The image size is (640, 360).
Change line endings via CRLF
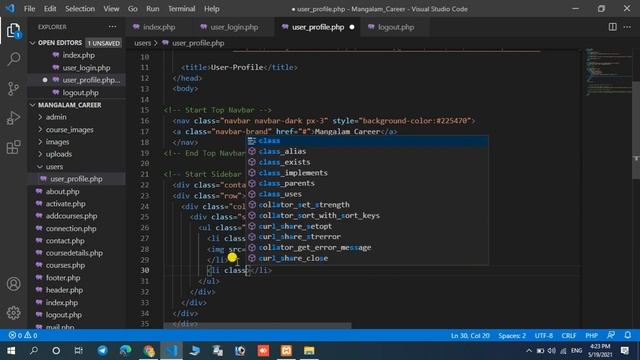[569, 336]
